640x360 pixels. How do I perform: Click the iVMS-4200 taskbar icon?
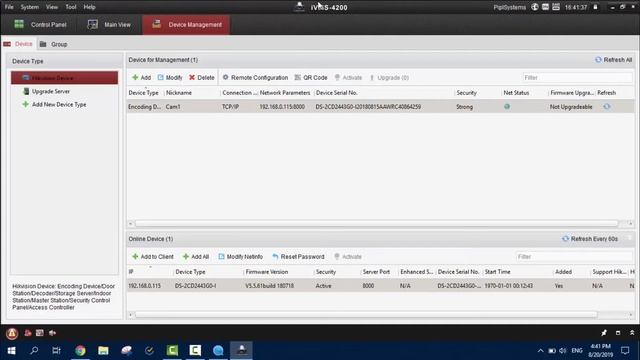click(x=241, y=350)
